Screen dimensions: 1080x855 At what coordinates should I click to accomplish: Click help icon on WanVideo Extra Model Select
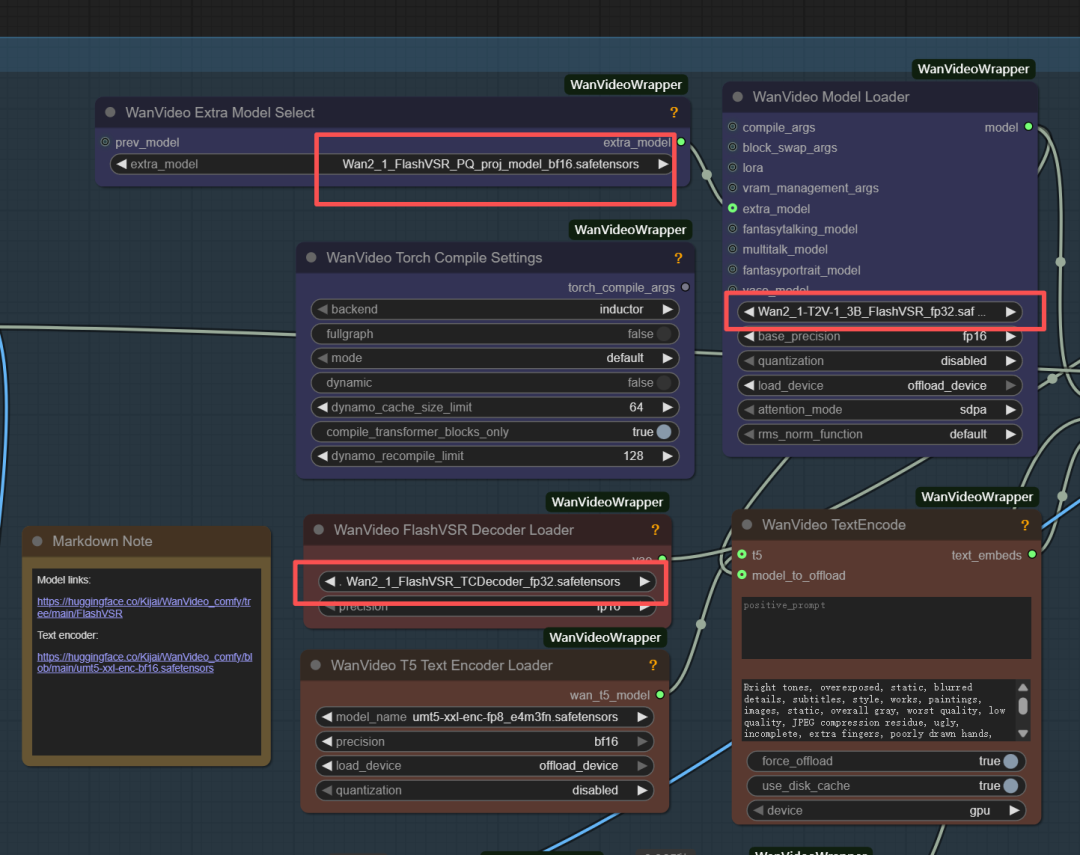click(x=674, y=113)
